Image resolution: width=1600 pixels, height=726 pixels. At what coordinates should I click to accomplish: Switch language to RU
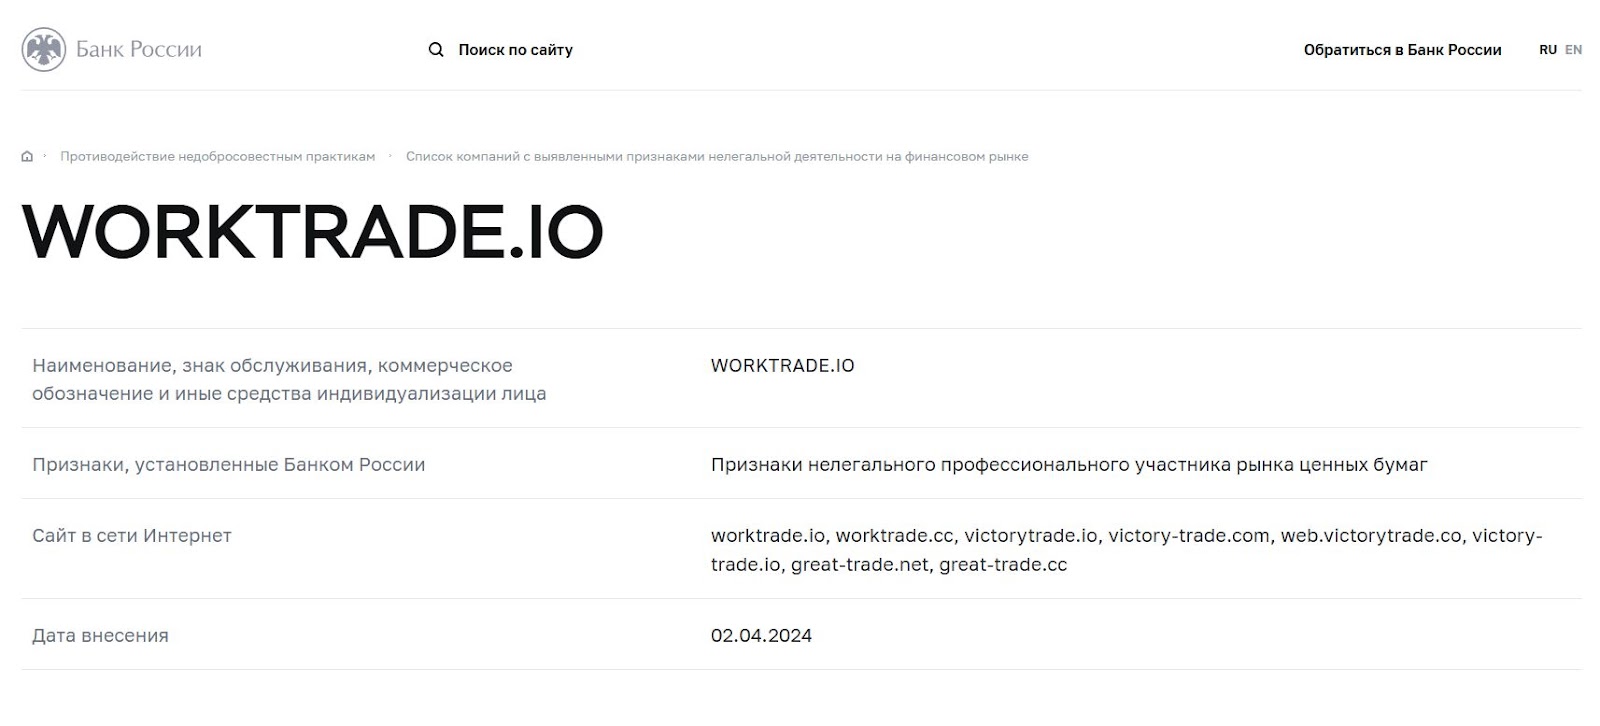tap(1547, 50)
